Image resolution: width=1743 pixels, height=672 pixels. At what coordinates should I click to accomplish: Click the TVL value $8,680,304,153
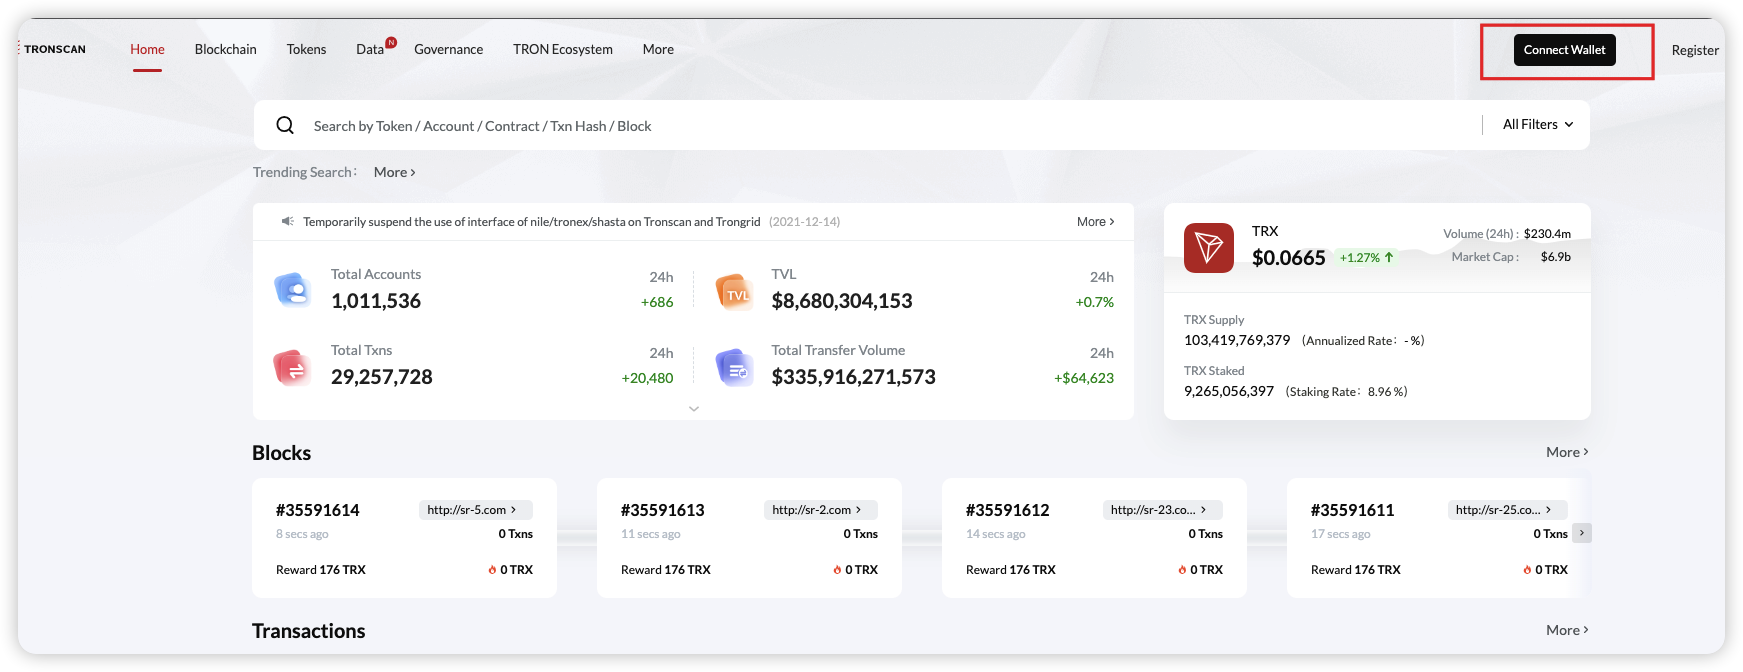[x=842, y=301]
